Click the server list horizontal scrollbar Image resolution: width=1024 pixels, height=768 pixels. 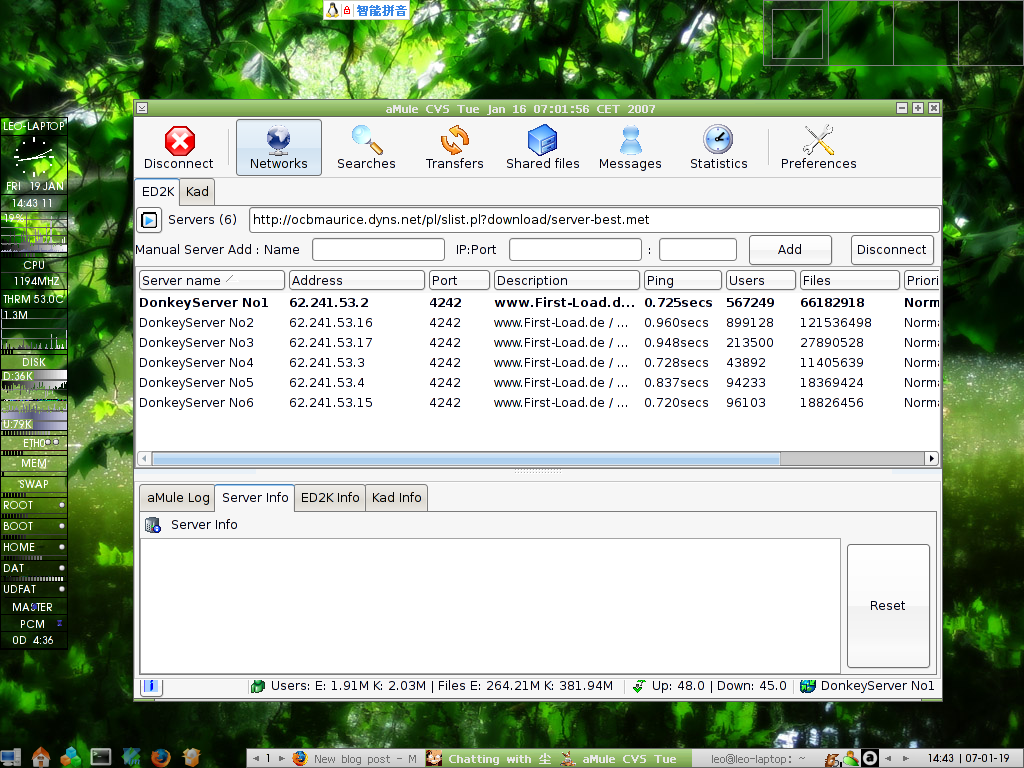[x=466, y=458]
